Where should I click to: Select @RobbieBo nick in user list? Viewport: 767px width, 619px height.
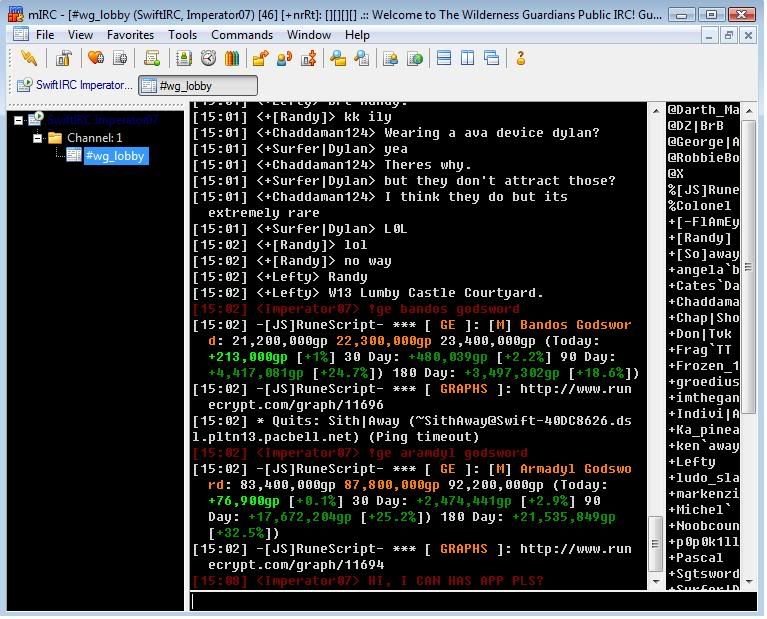coord(703,158)
